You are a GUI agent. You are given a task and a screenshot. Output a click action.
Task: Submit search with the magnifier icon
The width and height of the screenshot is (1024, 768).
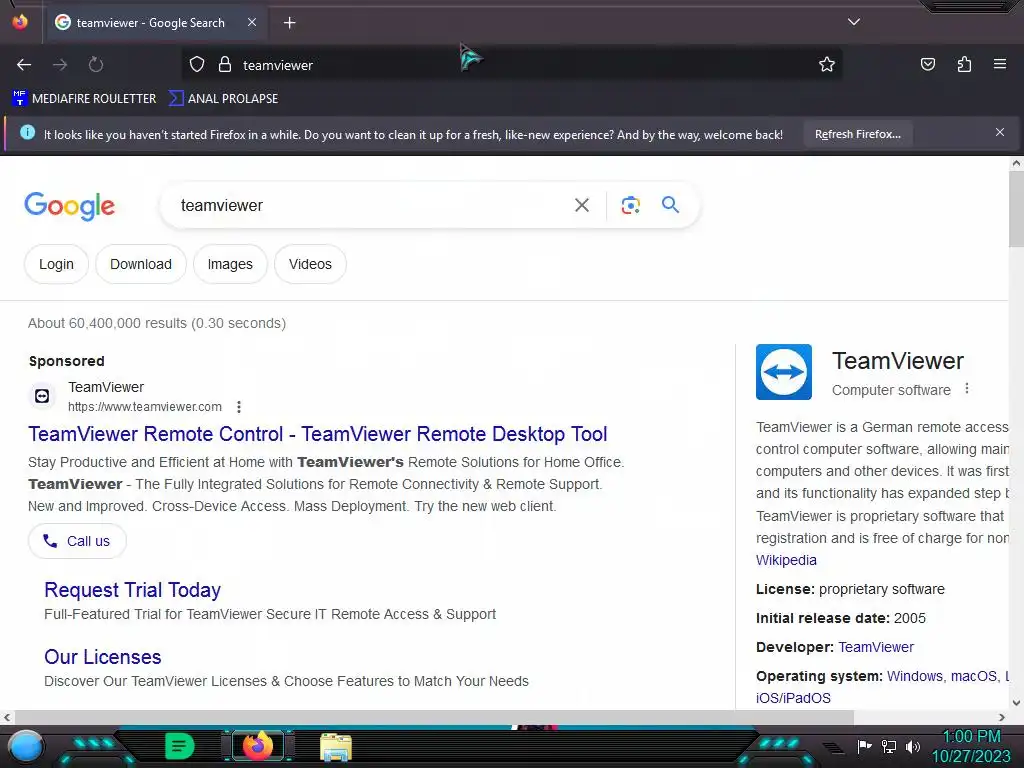[x=670, y=204]
